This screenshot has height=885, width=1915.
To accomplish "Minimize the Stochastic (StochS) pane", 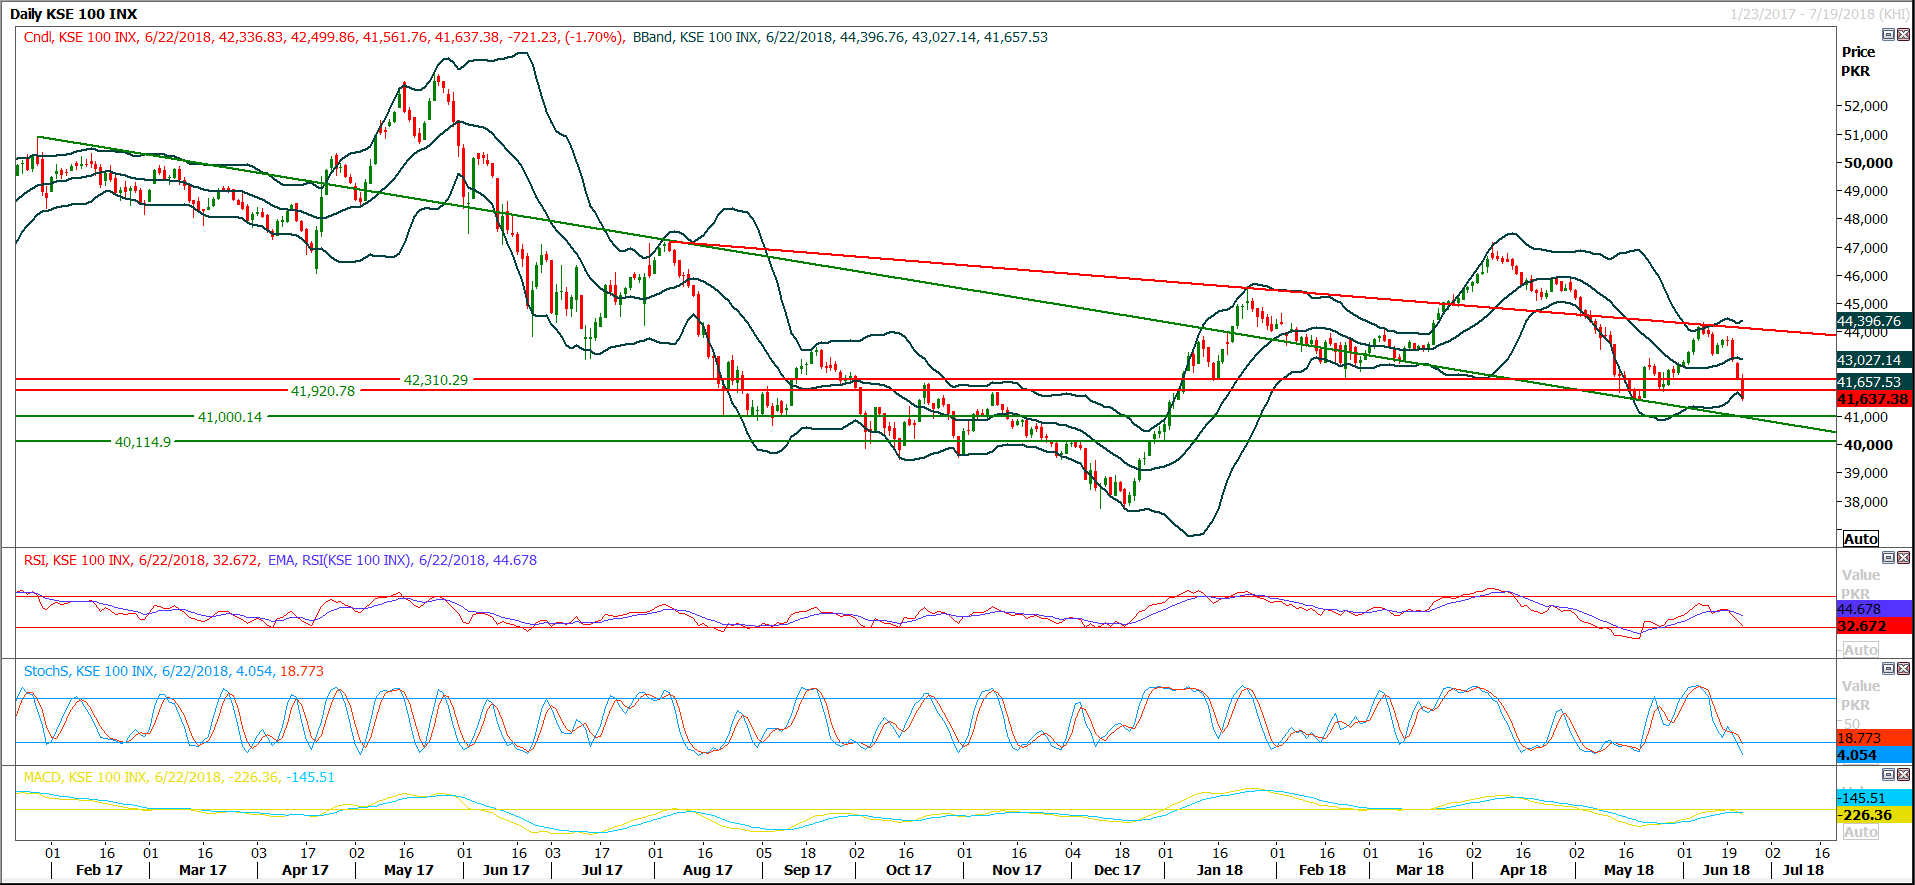I will click(1888, 669).
